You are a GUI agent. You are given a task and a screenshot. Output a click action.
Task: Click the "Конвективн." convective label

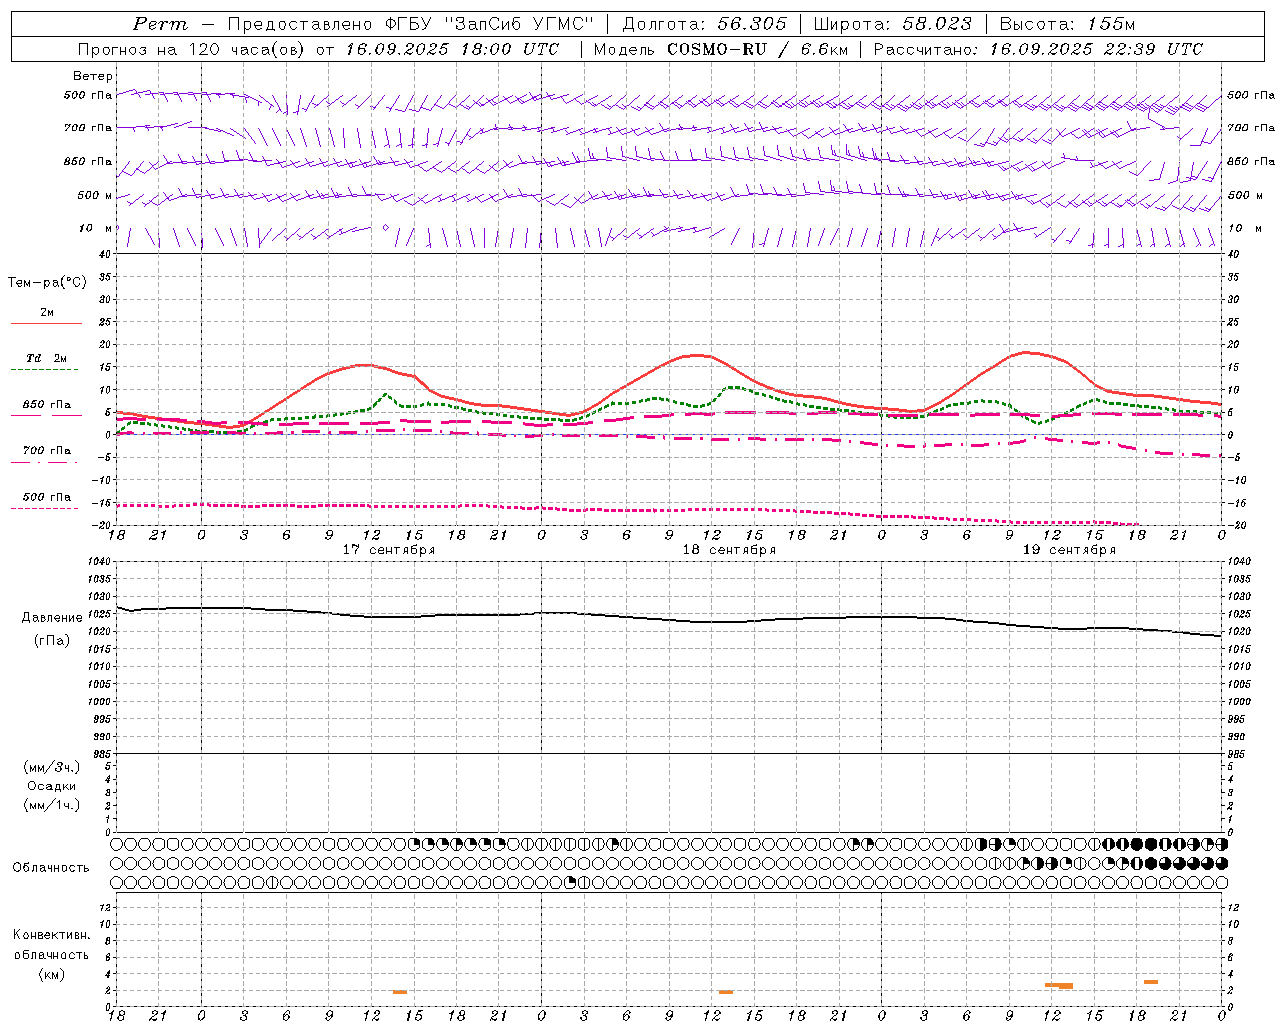coord(51,935)
